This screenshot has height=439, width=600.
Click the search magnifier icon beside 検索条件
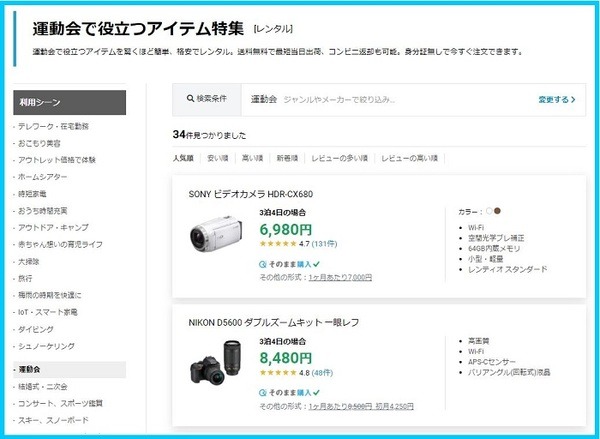click(190, 98)
